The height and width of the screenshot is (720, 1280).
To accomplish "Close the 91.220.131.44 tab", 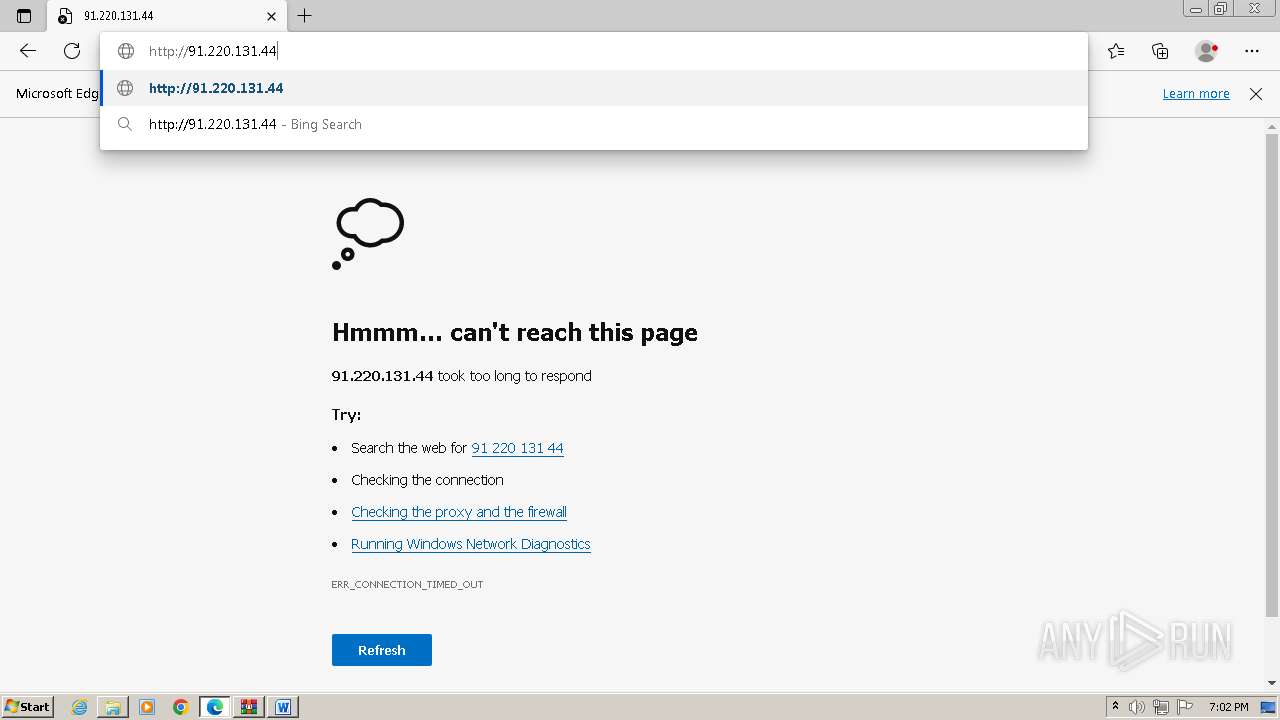I will coord(271,16).
